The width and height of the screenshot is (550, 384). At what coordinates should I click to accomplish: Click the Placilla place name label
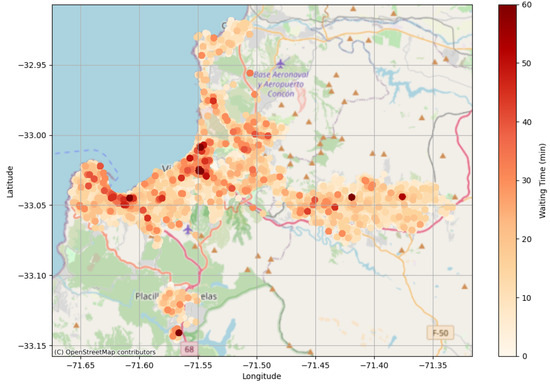pos(147,297)
